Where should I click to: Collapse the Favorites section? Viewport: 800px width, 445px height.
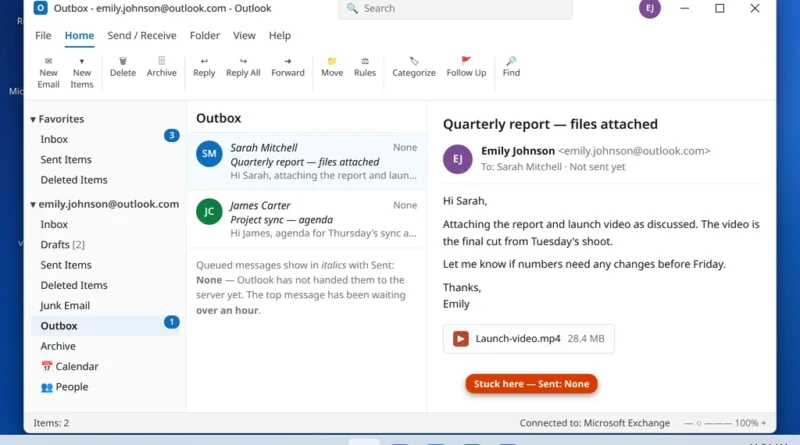coord(33,119)
